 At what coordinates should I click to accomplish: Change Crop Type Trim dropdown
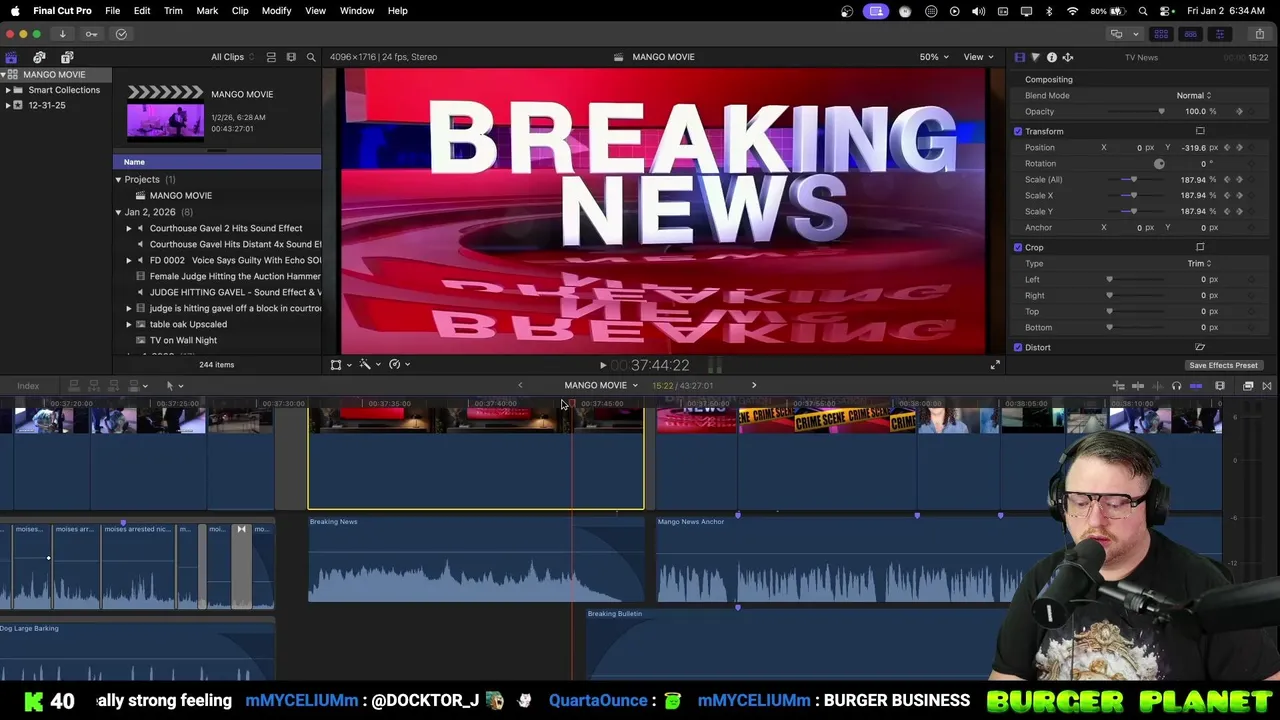click(1199, 263)
